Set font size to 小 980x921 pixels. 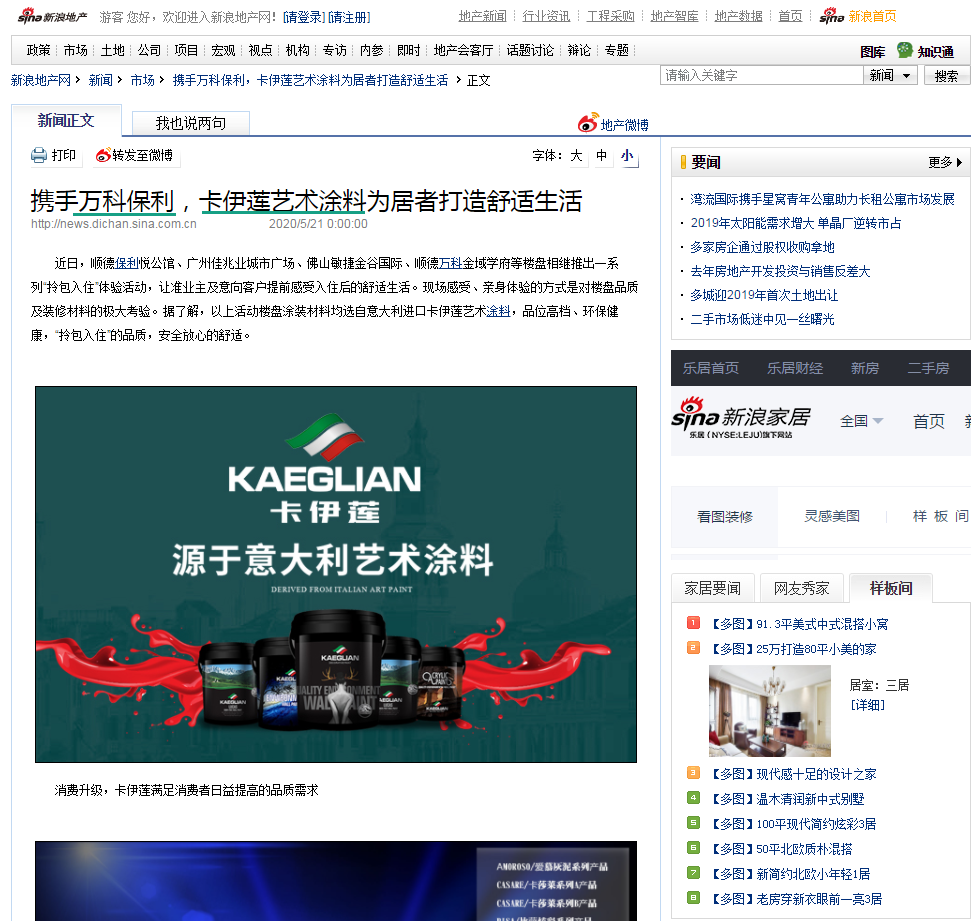click(x=628, y=155)
